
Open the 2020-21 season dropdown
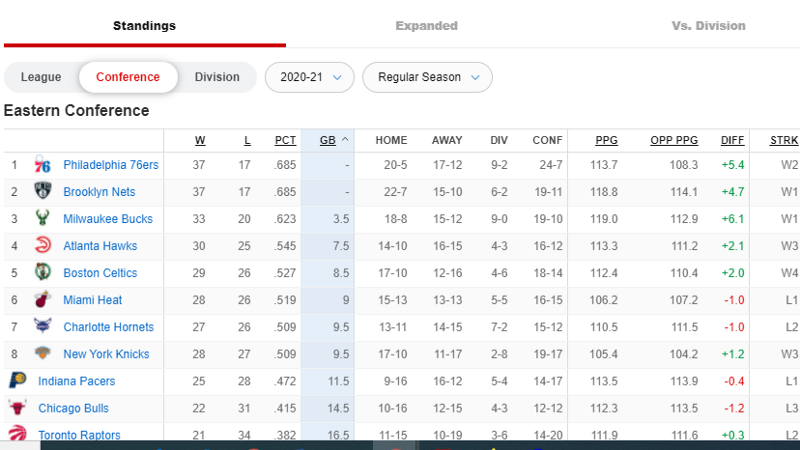[310, 77]
